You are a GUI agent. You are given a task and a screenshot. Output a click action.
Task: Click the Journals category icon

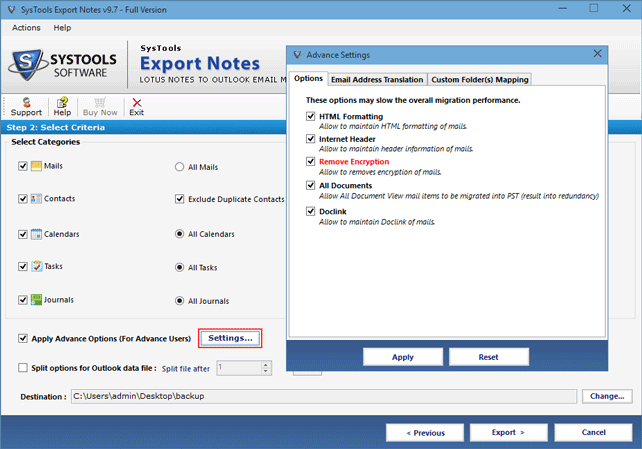pos(36,300)
